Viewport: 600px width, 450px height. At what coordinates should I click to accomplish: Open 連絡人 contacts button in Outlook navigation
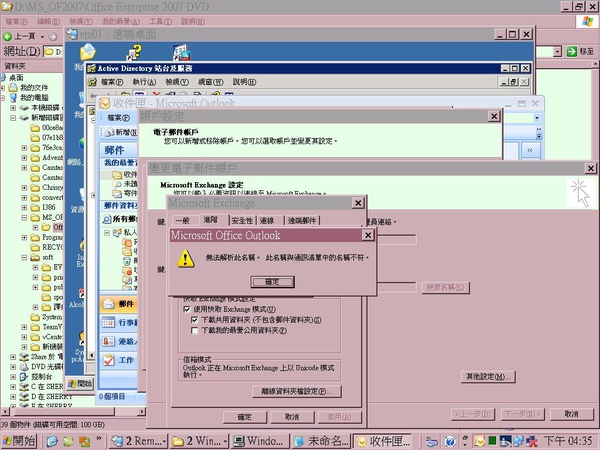coord(118,341)
